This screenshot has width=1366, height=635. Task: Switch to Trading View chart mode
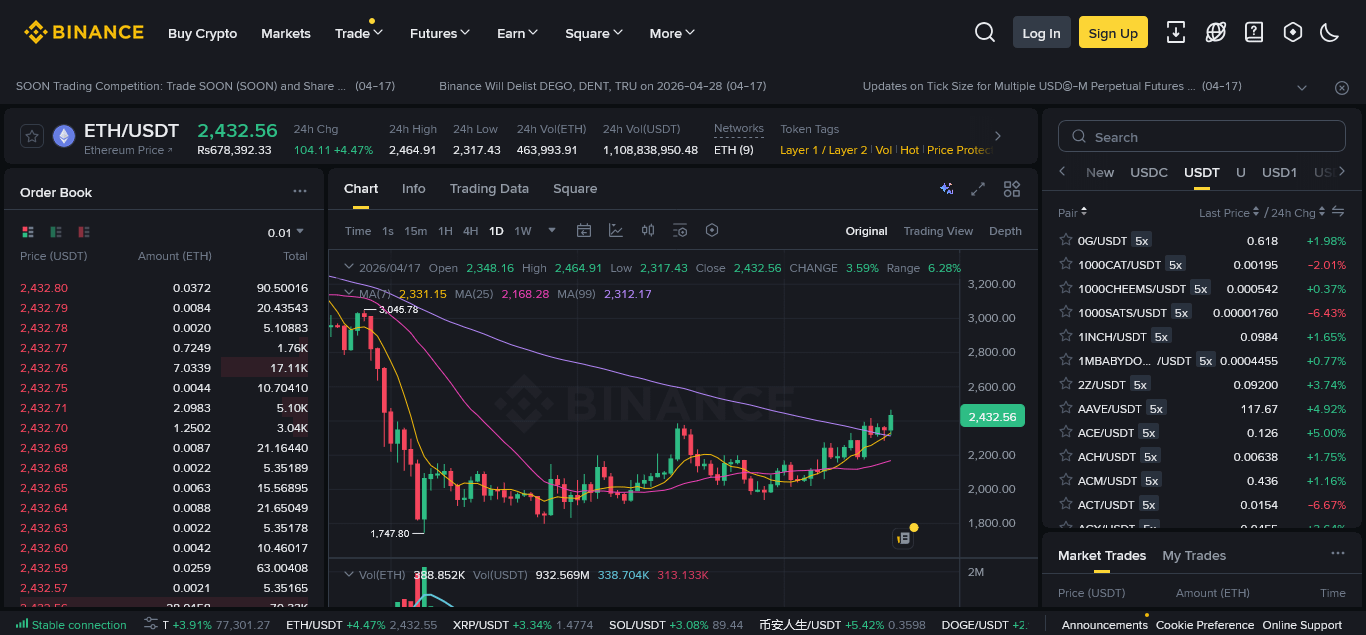coord(938,231)
